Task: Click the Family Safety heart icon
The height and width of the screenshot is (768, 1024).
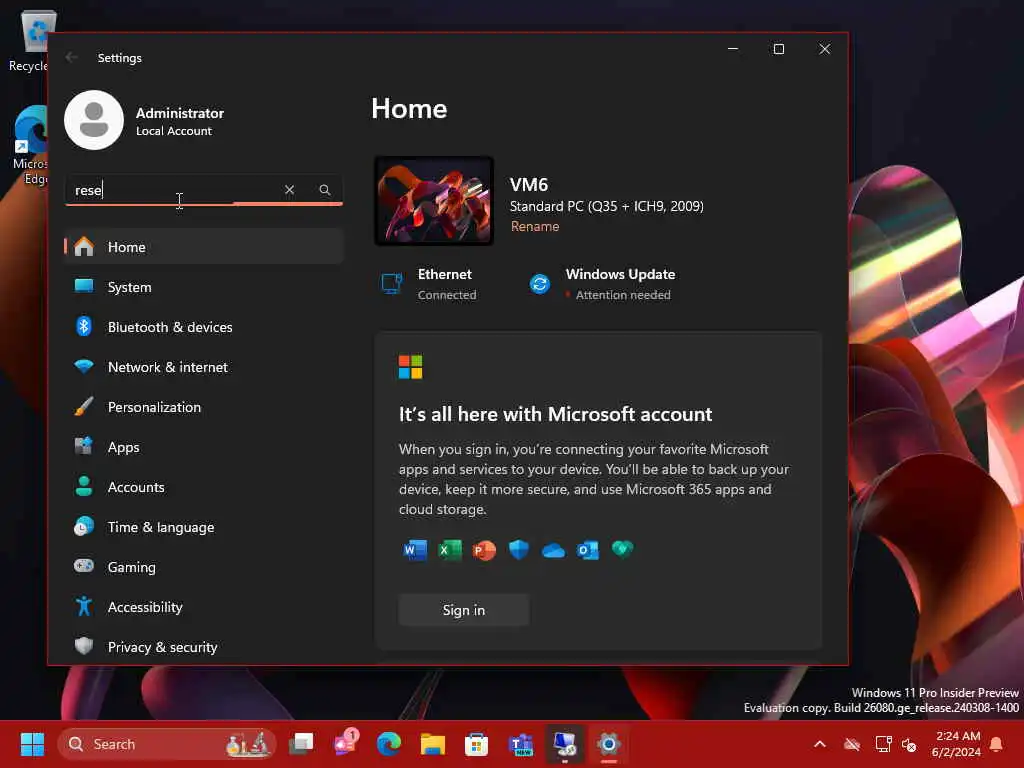Action: [x=622, y=549]
